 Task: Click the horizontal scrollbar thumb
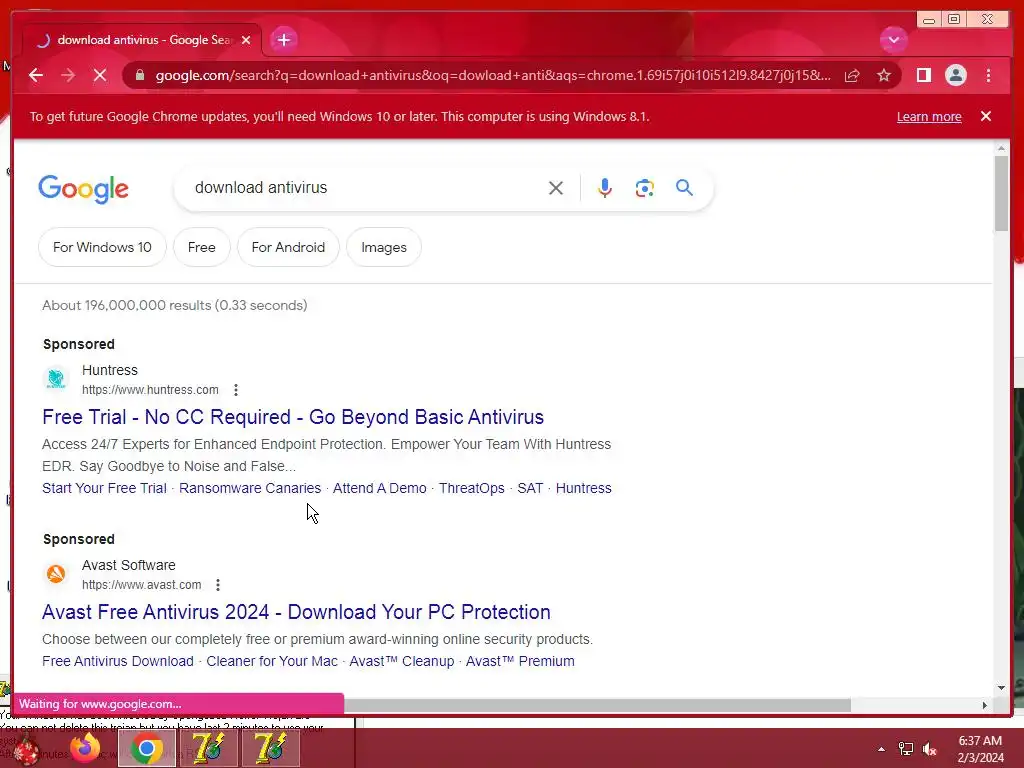[x=598, y=705]
